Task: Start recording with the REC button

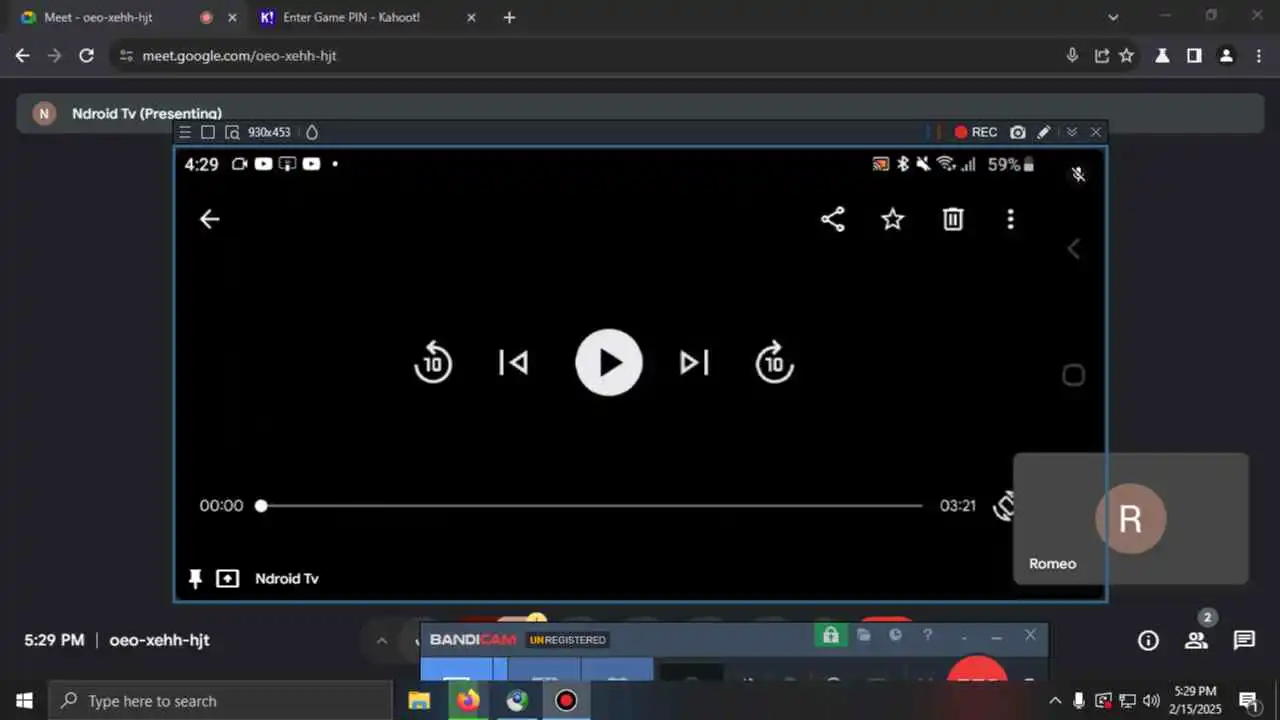Action: pyautogui.click(x=976, y=132)
